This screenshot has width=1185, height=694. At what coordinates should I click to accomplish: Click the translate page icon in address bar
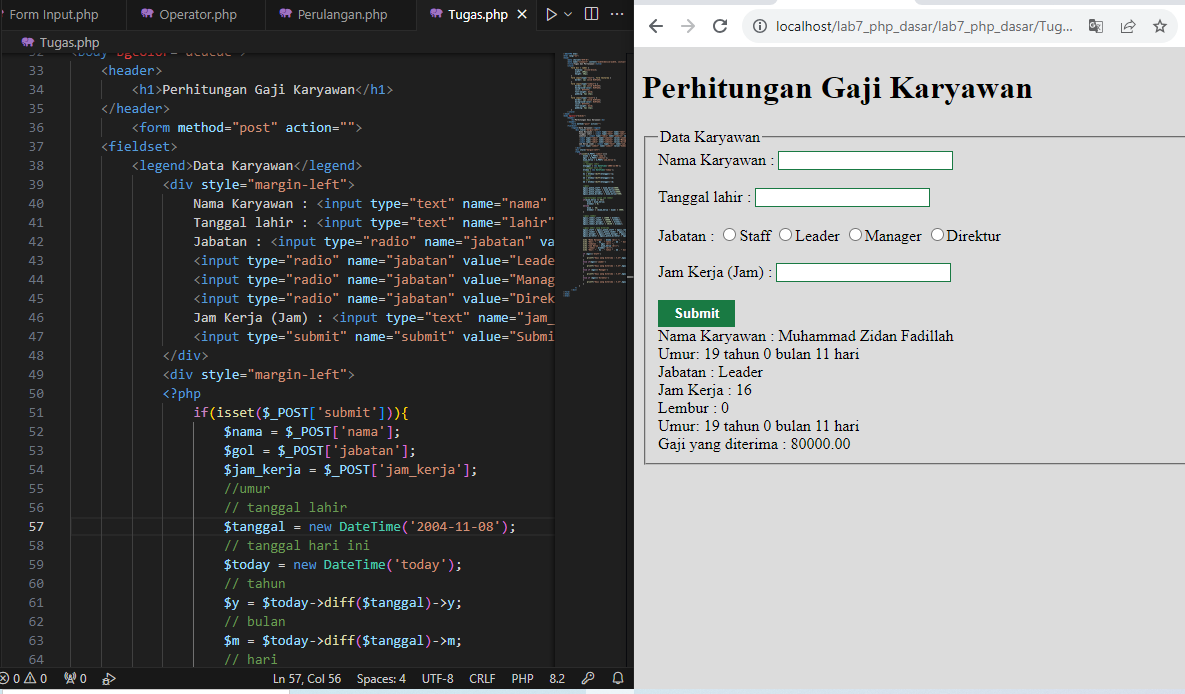tap(1095, 26)
